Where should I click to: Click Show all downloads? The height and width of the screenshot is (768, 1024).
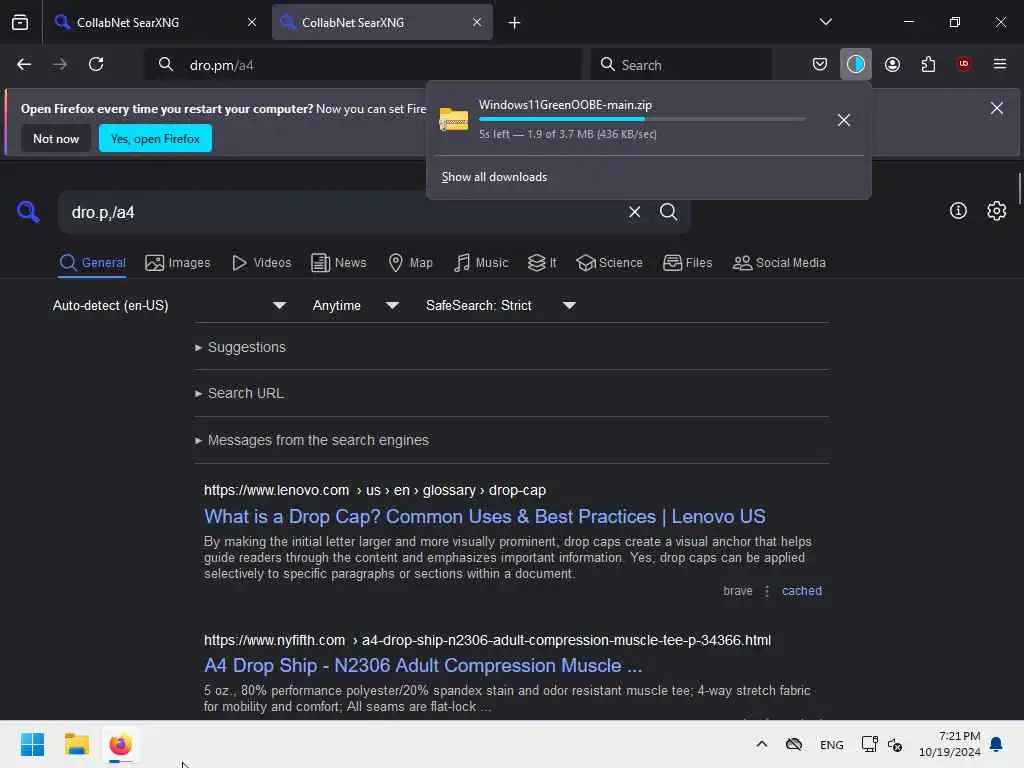coord(494,177)
